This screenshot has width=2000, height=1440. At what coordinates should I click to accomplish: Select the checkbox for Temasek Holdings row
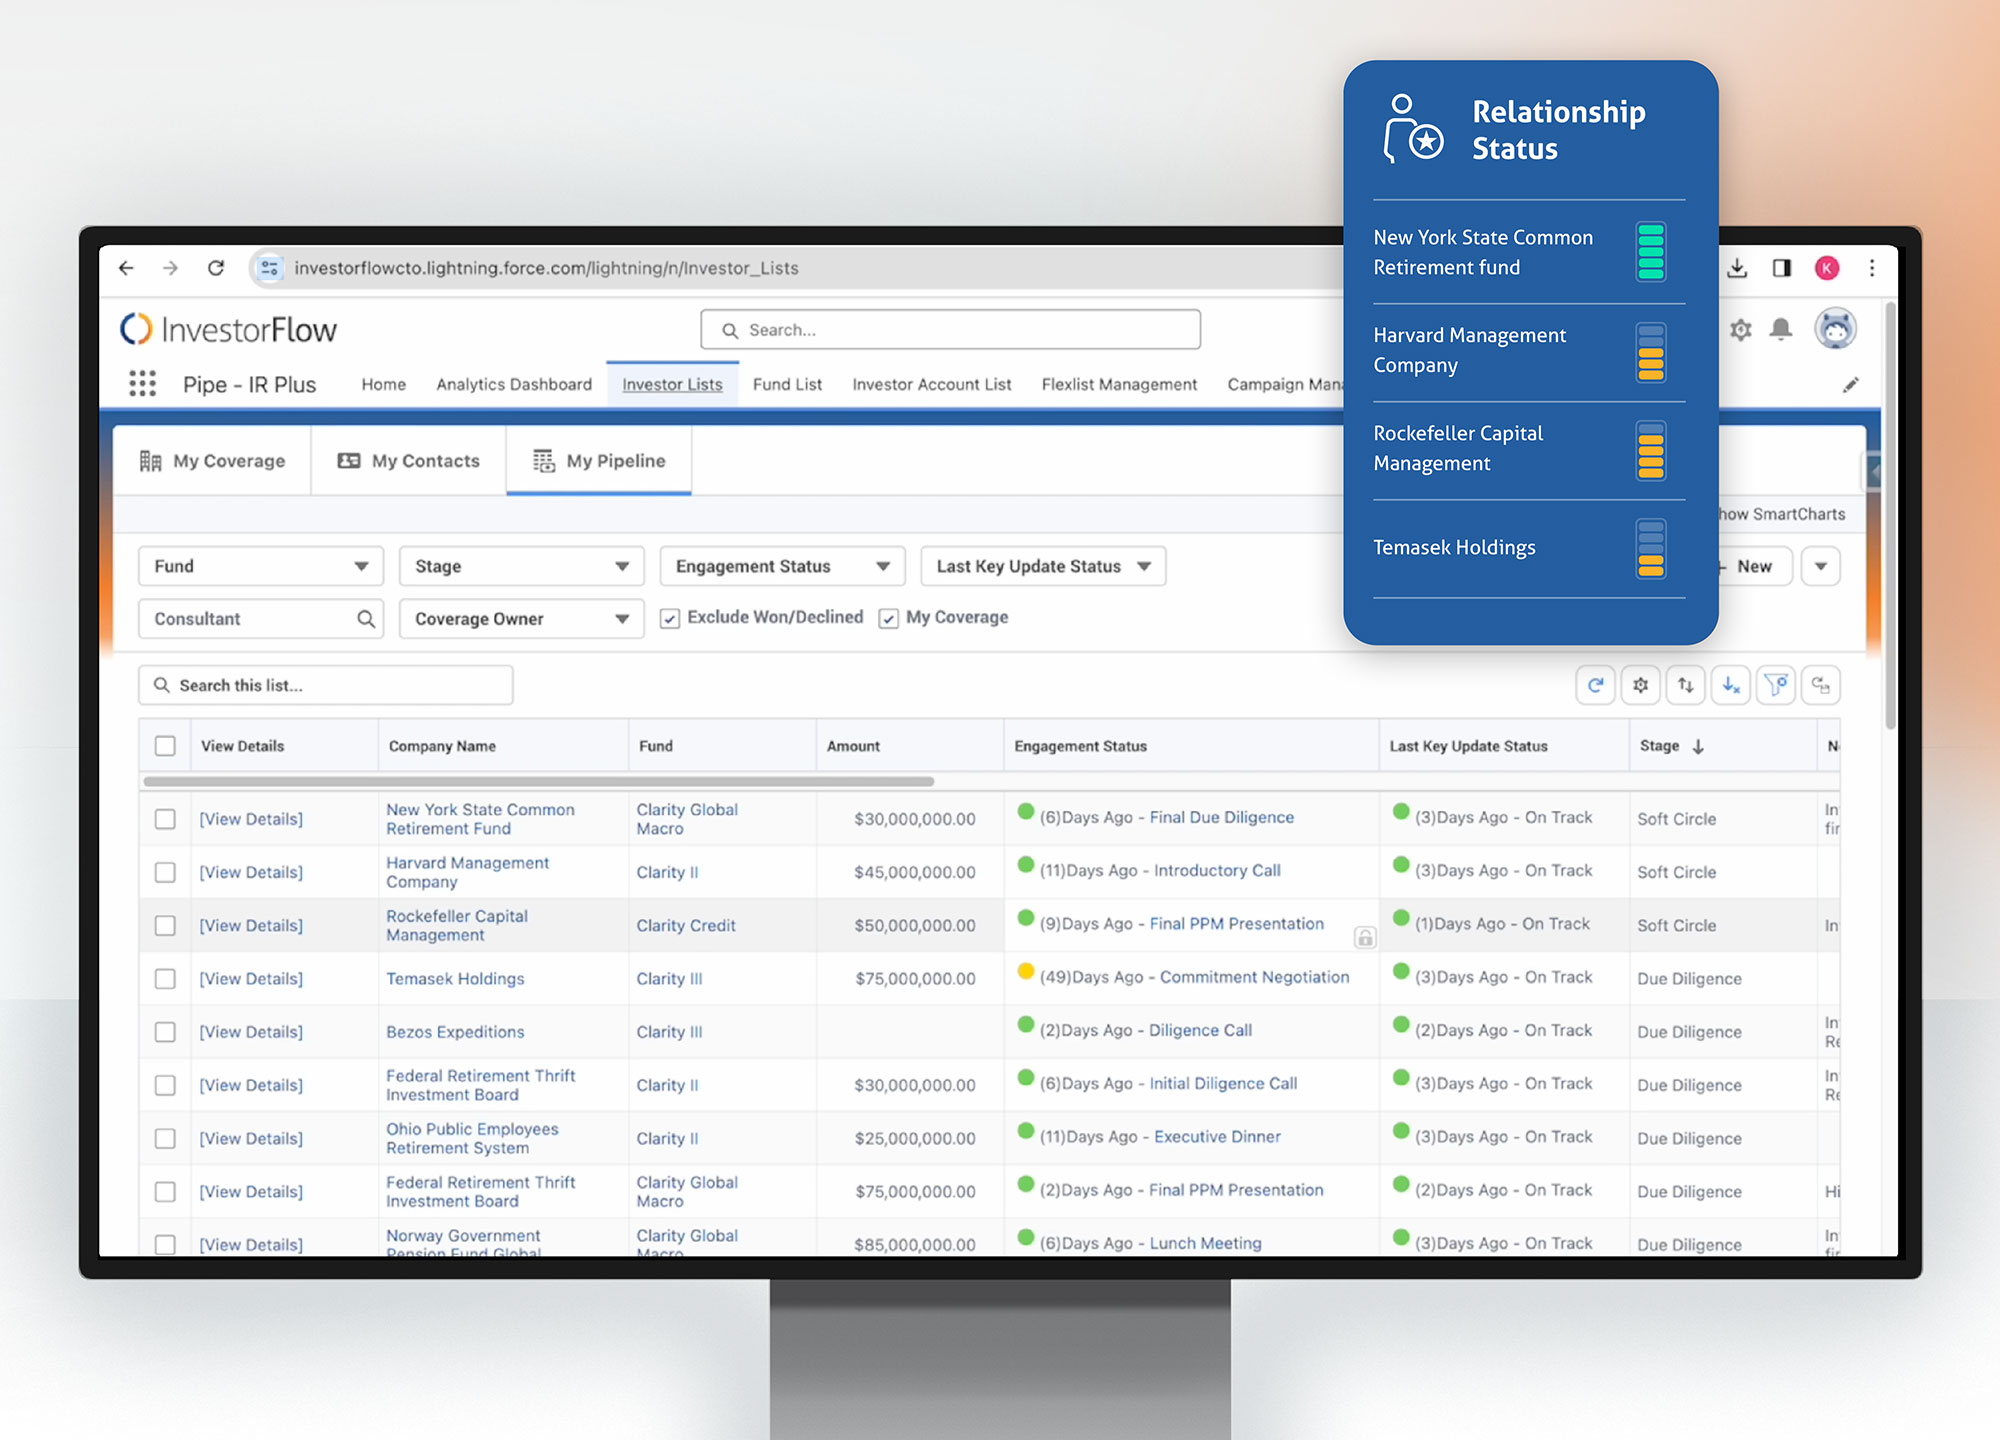(x=165, y=978)
